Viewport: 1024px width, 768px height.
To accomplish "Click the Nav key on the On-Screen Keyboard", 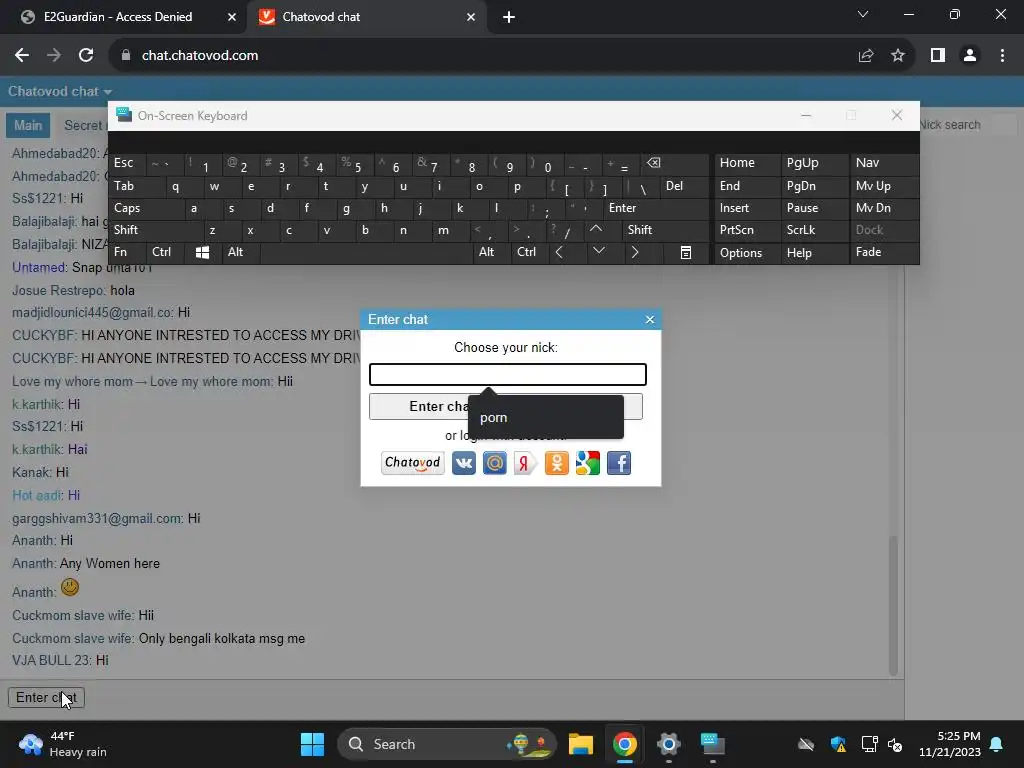I will 884,163.
